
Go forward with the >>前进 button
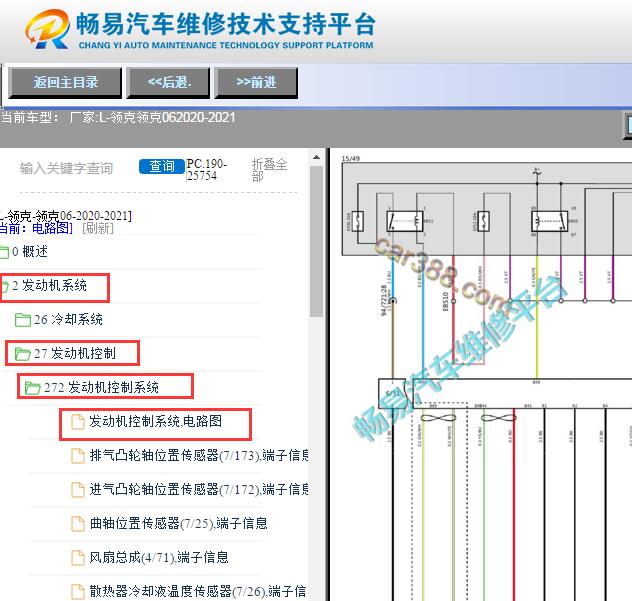pos(256,83)
